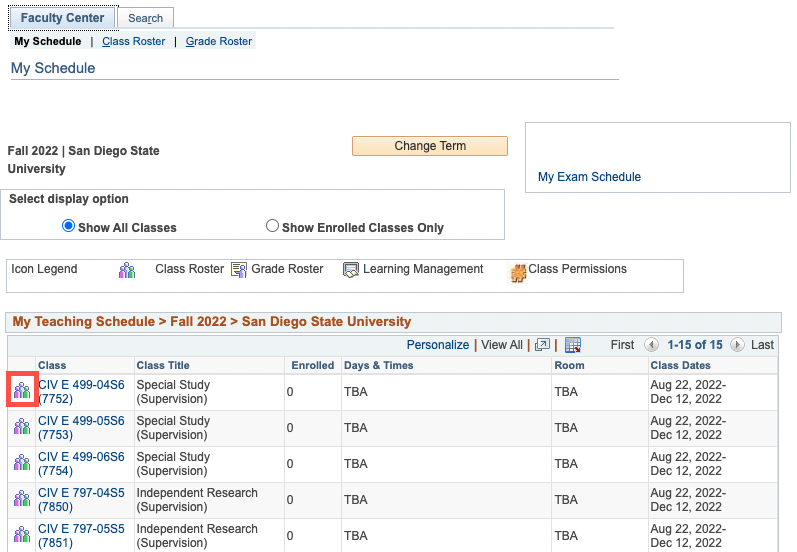
Task: Open My Exam Schedule link
Action: (x=589, y=176)
